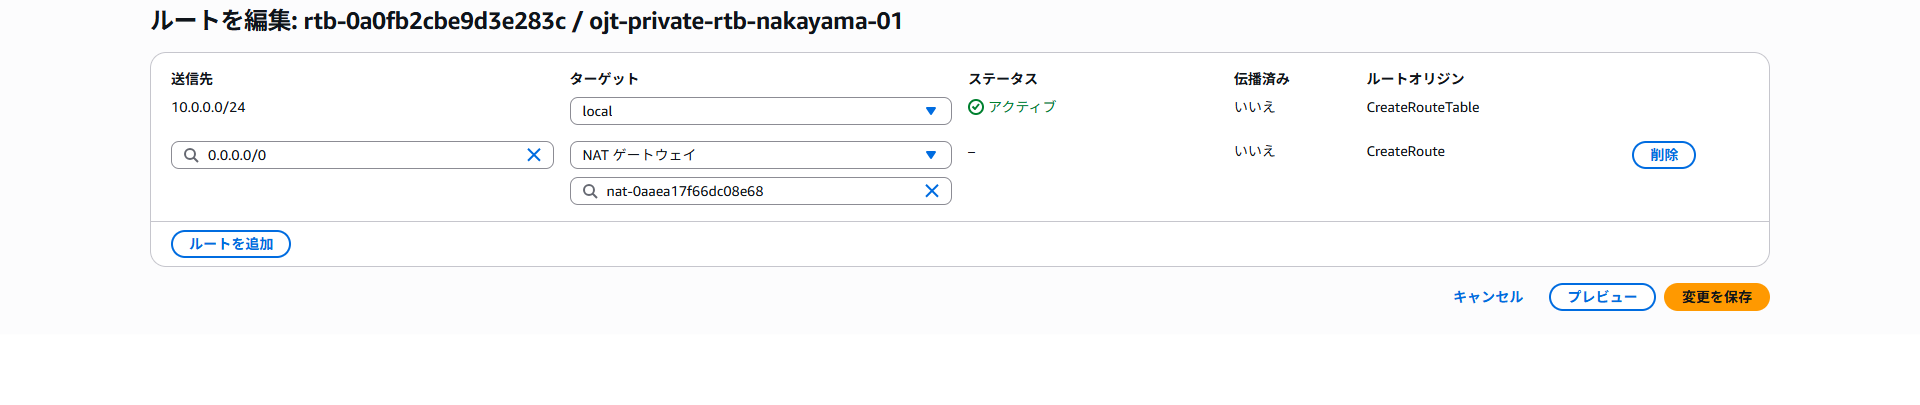Click the ルートを追加 button
This screenshot has width=1920, height=405.
pos(231,244)
